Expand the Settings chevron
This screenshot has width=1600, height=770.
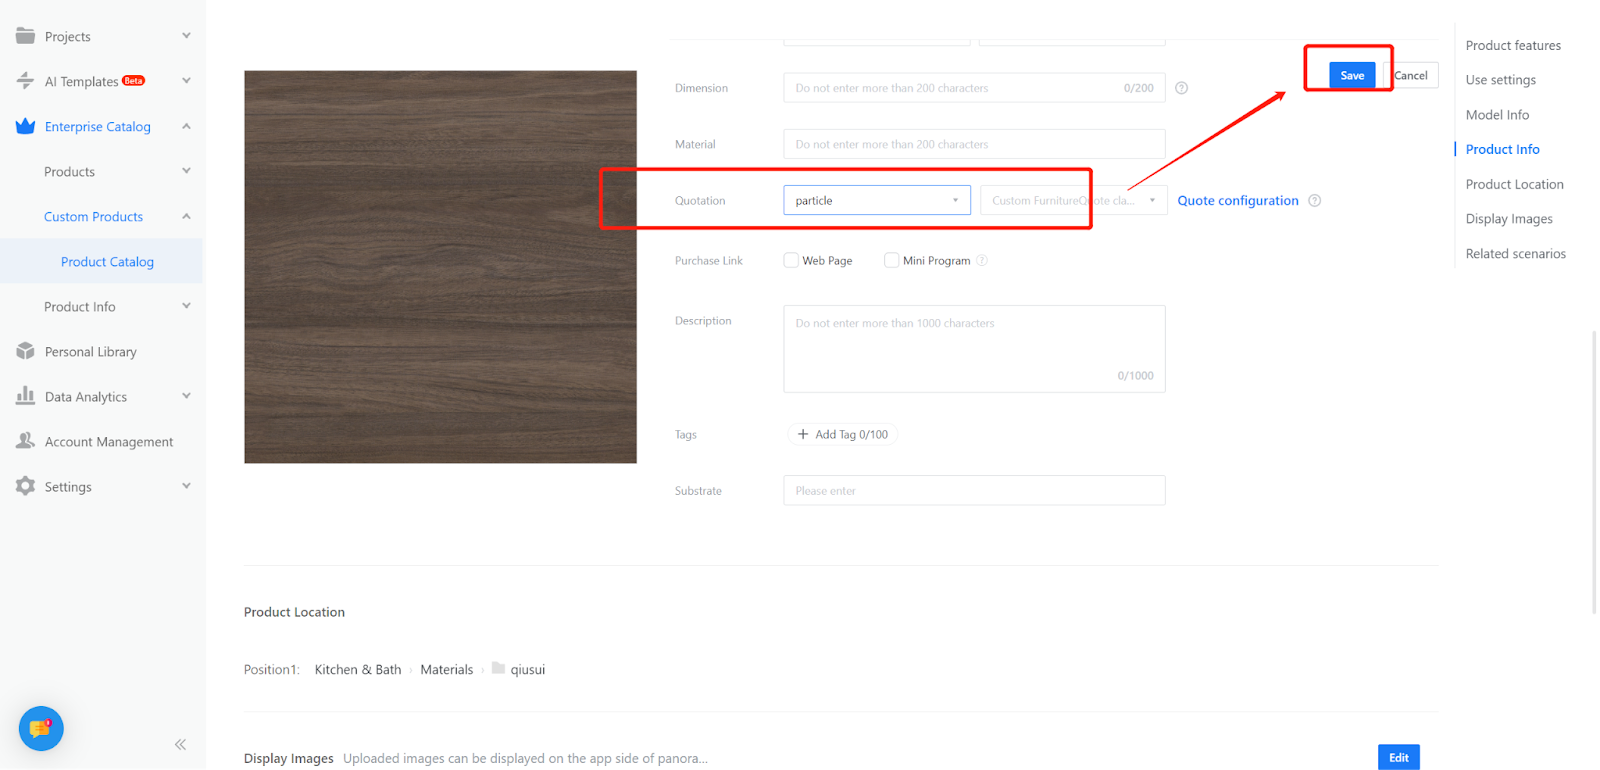pyautogui.click(x=186, y=486)
